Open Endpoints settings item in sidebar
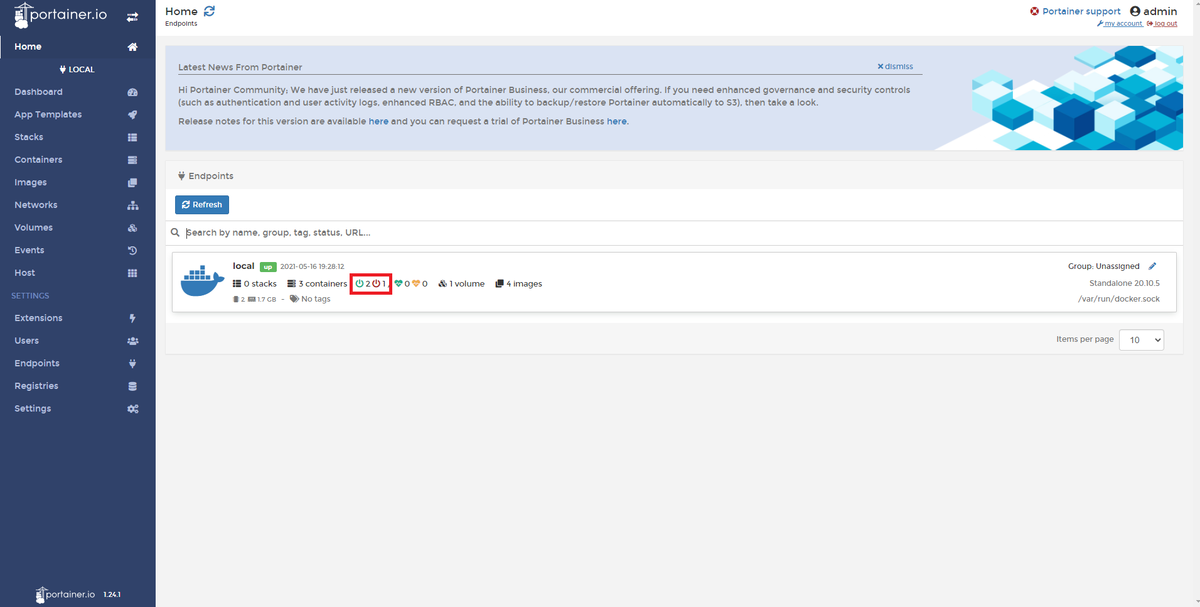Viewport: 1200px width, 607px height. [37, 363]
